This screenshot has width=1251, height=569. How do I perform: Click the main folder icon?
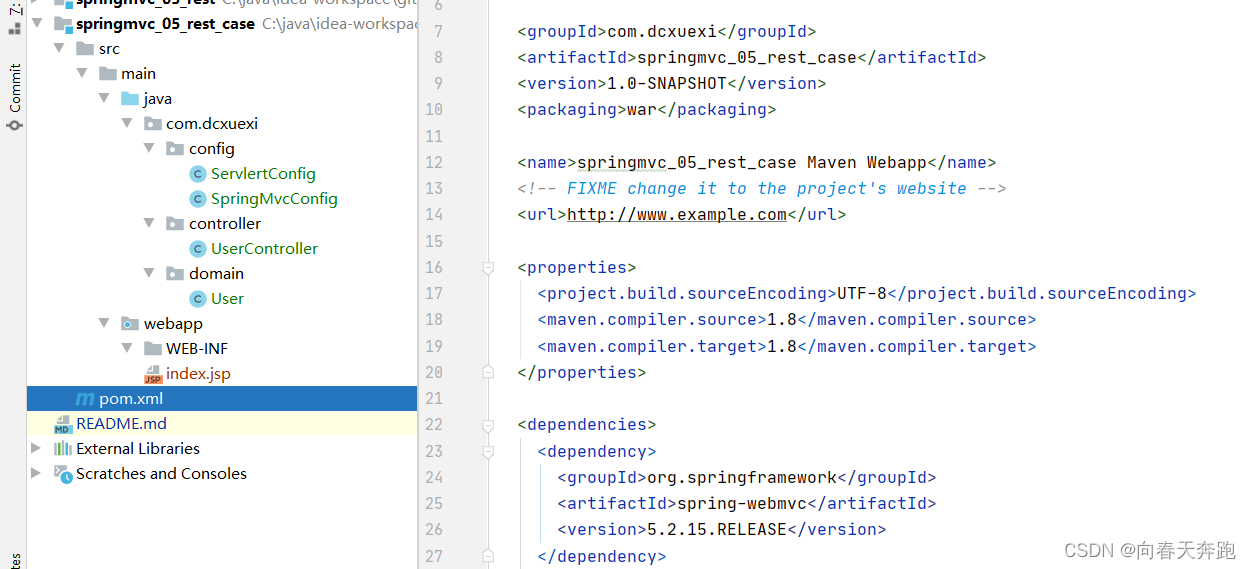coord(108,73)
